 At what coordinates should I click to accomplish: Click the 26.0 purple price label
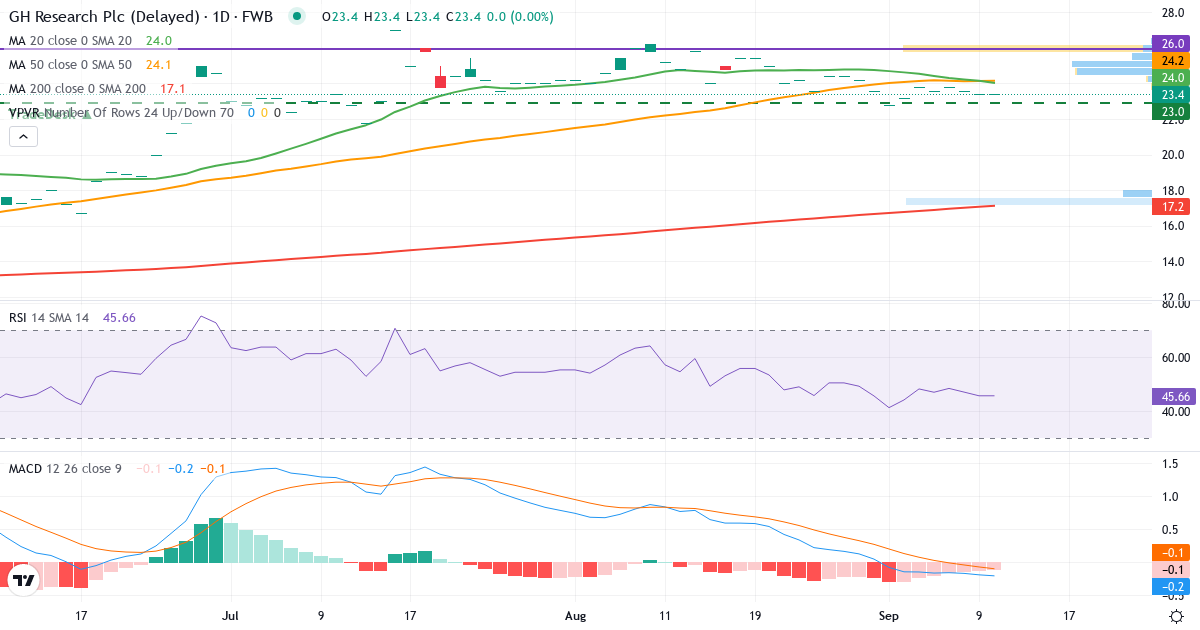[1171, 44]
